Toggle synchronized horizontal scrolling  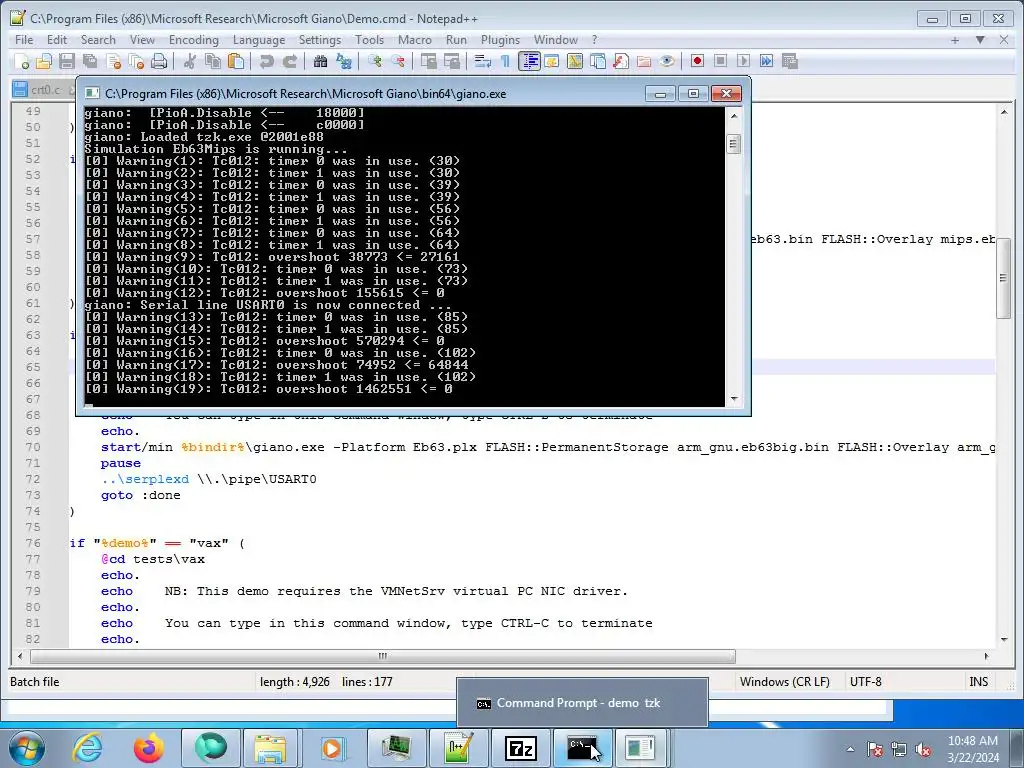(x=451, y=61)
